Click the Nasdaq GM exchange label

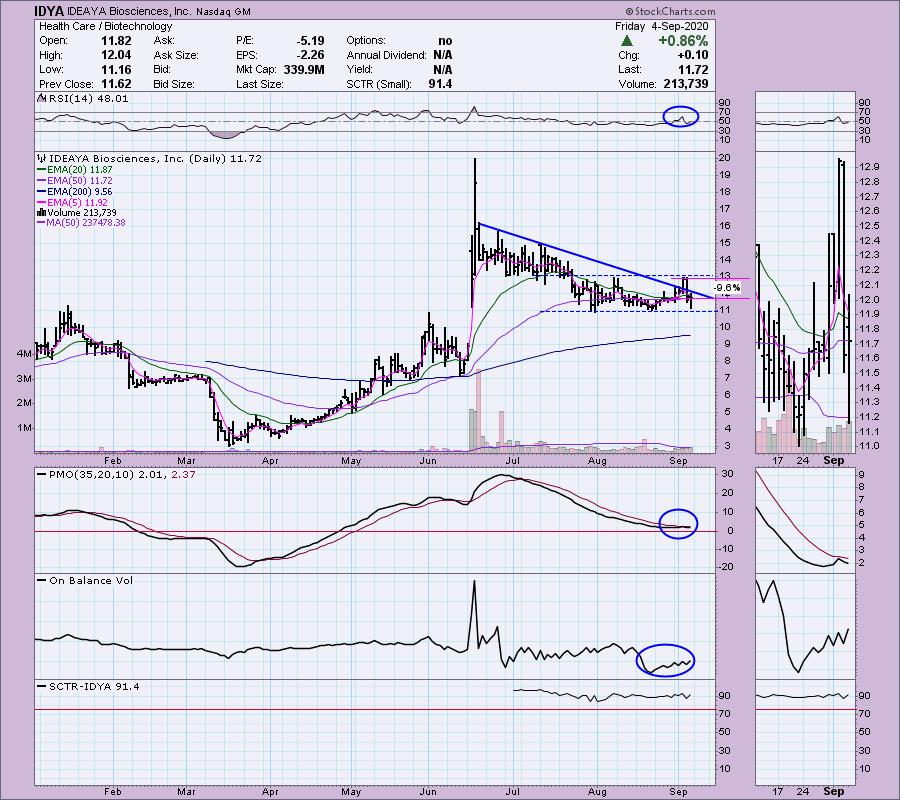[223, 11]
